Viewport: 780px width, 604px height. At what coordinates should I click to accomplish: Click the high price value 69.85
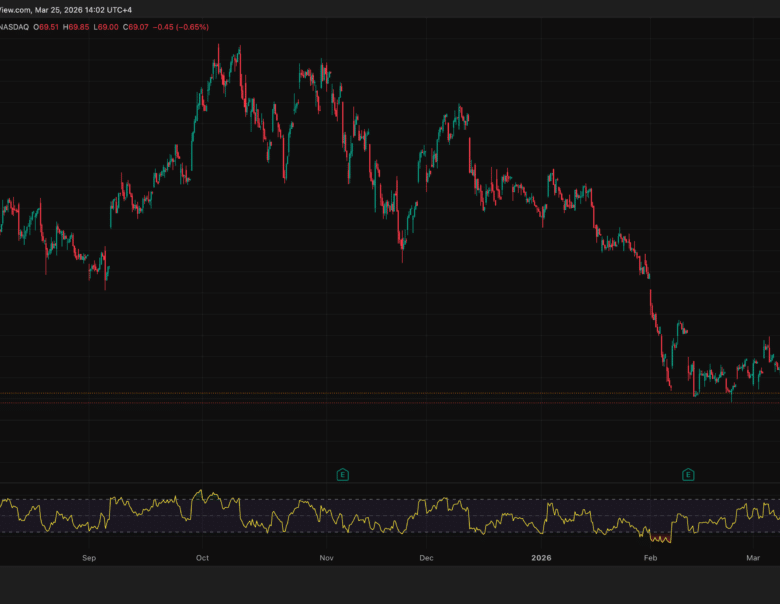[x=77, y=27]
